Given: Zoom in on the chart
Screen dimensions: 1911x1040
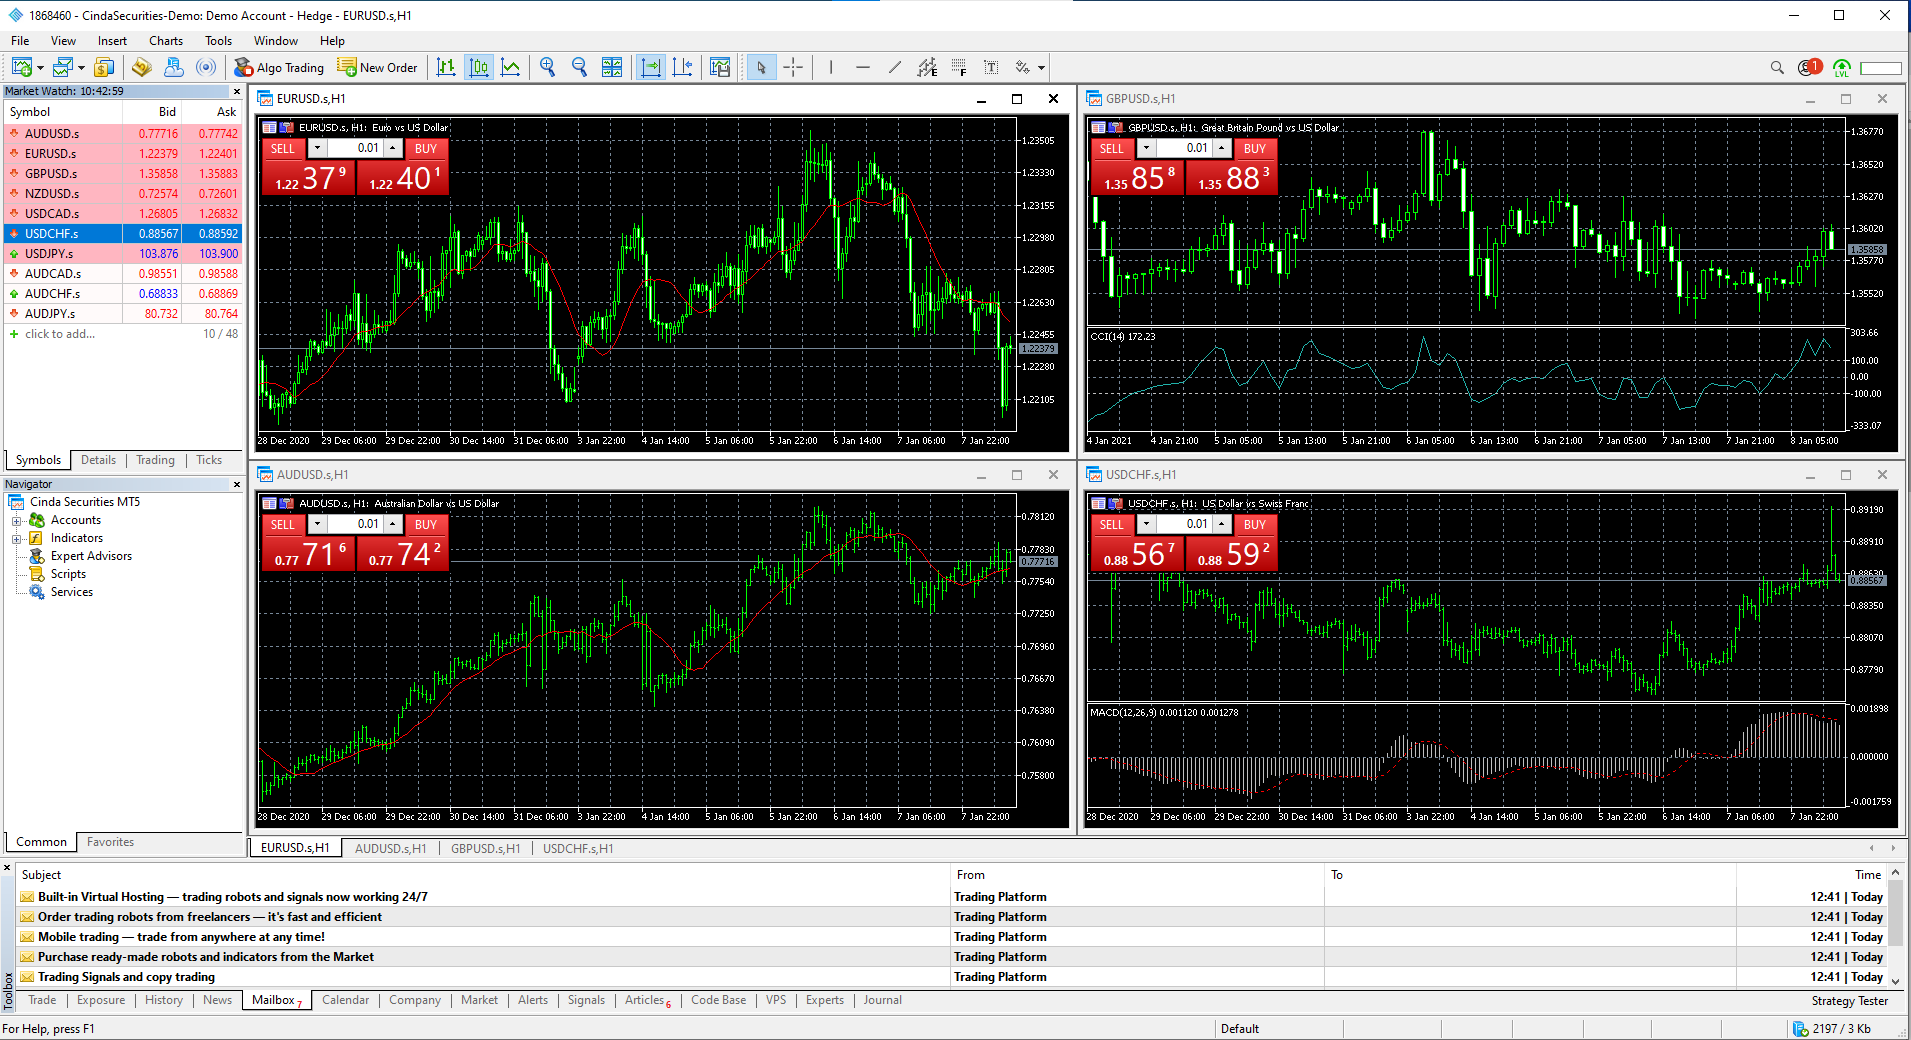Looking at the screenshot, I should click(x=547, y=67).
